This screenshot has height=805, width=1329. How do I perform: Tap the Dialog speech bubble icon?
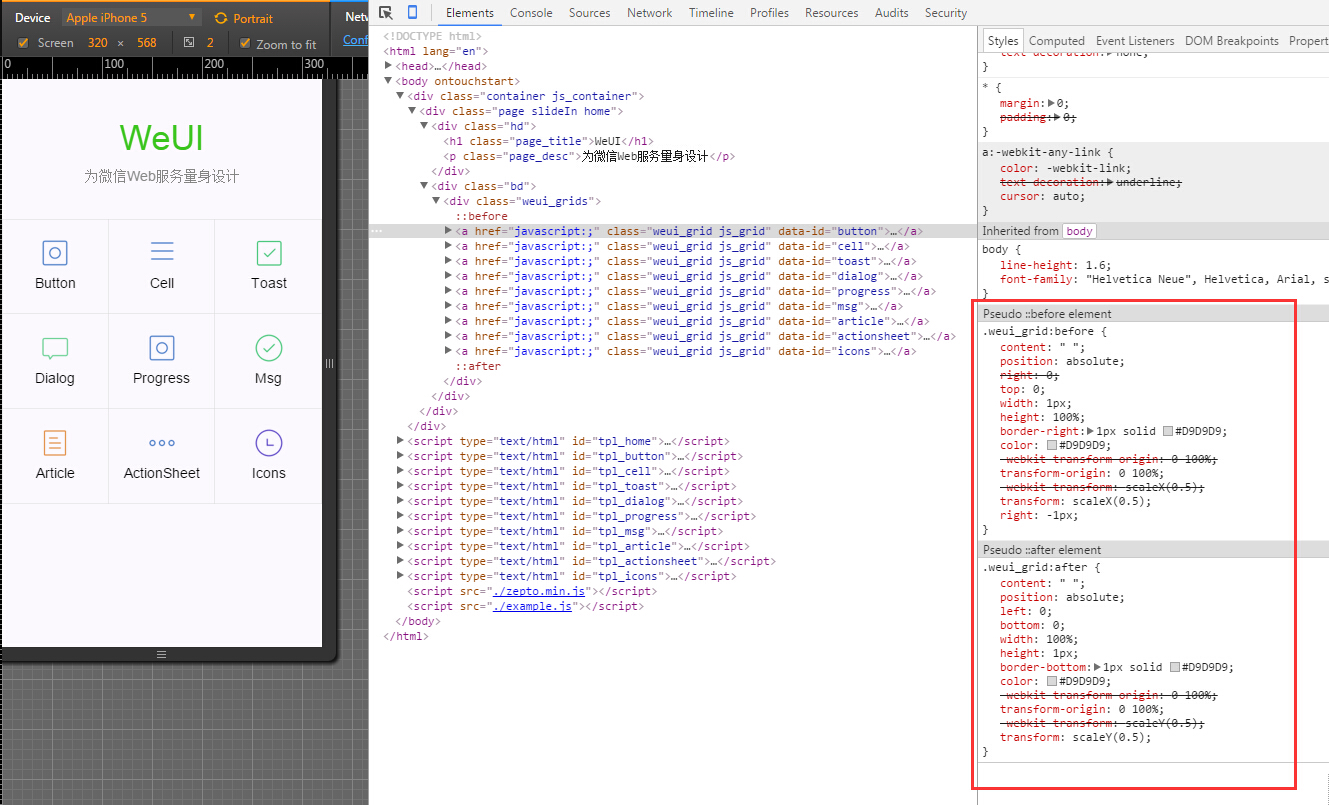[x=55, y=348]
